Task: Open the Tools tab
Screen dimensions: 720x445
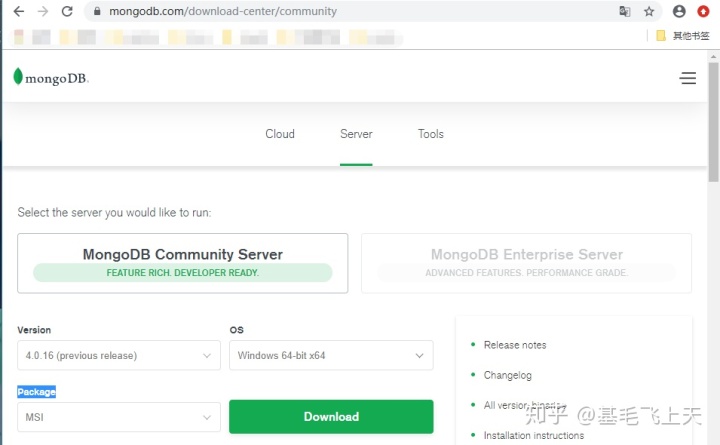Action: pyautogui.click(x=430, y=134)
